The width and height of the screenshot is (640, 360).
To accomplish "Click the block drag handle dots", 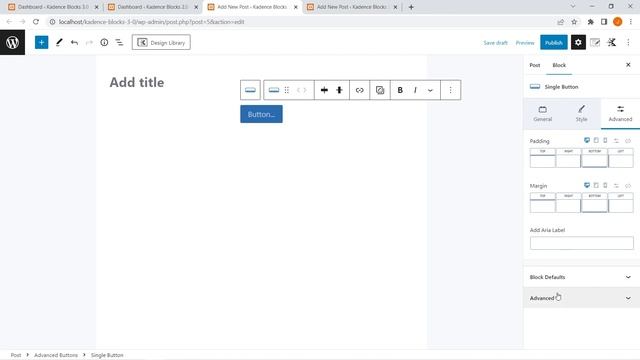I will pyautogui.click(x=287, y=90).
